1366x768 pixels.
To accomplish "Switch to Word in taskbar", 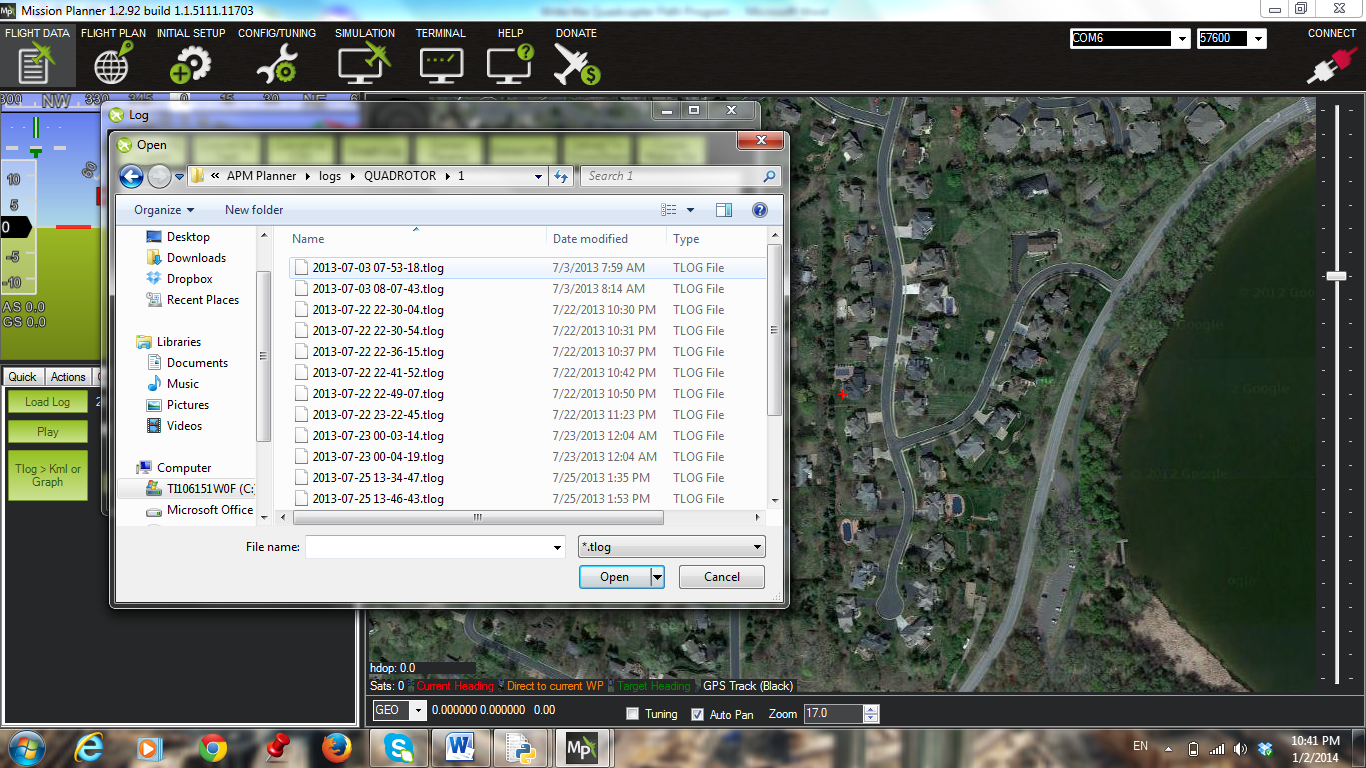I will (461, 747).
